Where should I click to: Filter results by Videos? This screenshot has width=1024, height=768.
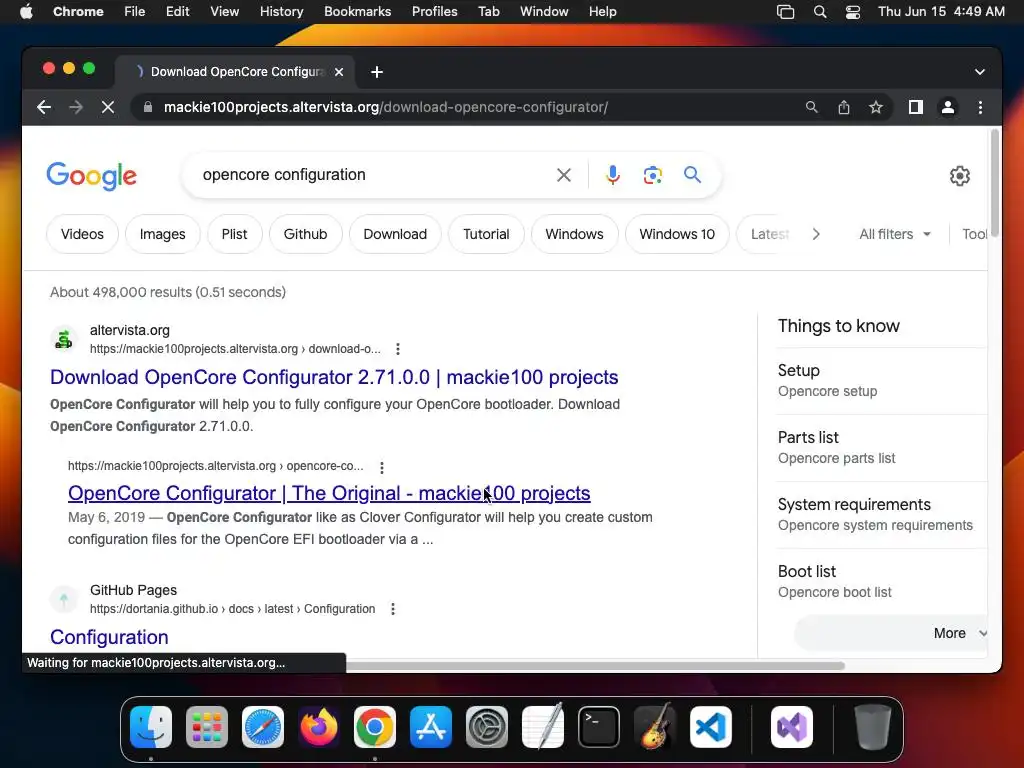82,234
